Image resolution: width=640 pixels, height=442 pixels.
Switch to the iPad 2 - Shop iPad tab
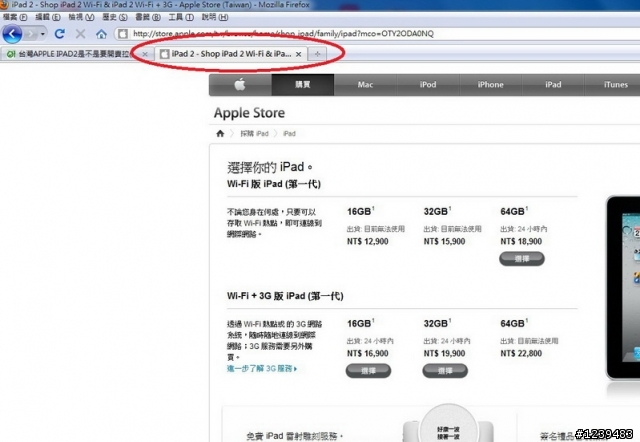[231, 54]
